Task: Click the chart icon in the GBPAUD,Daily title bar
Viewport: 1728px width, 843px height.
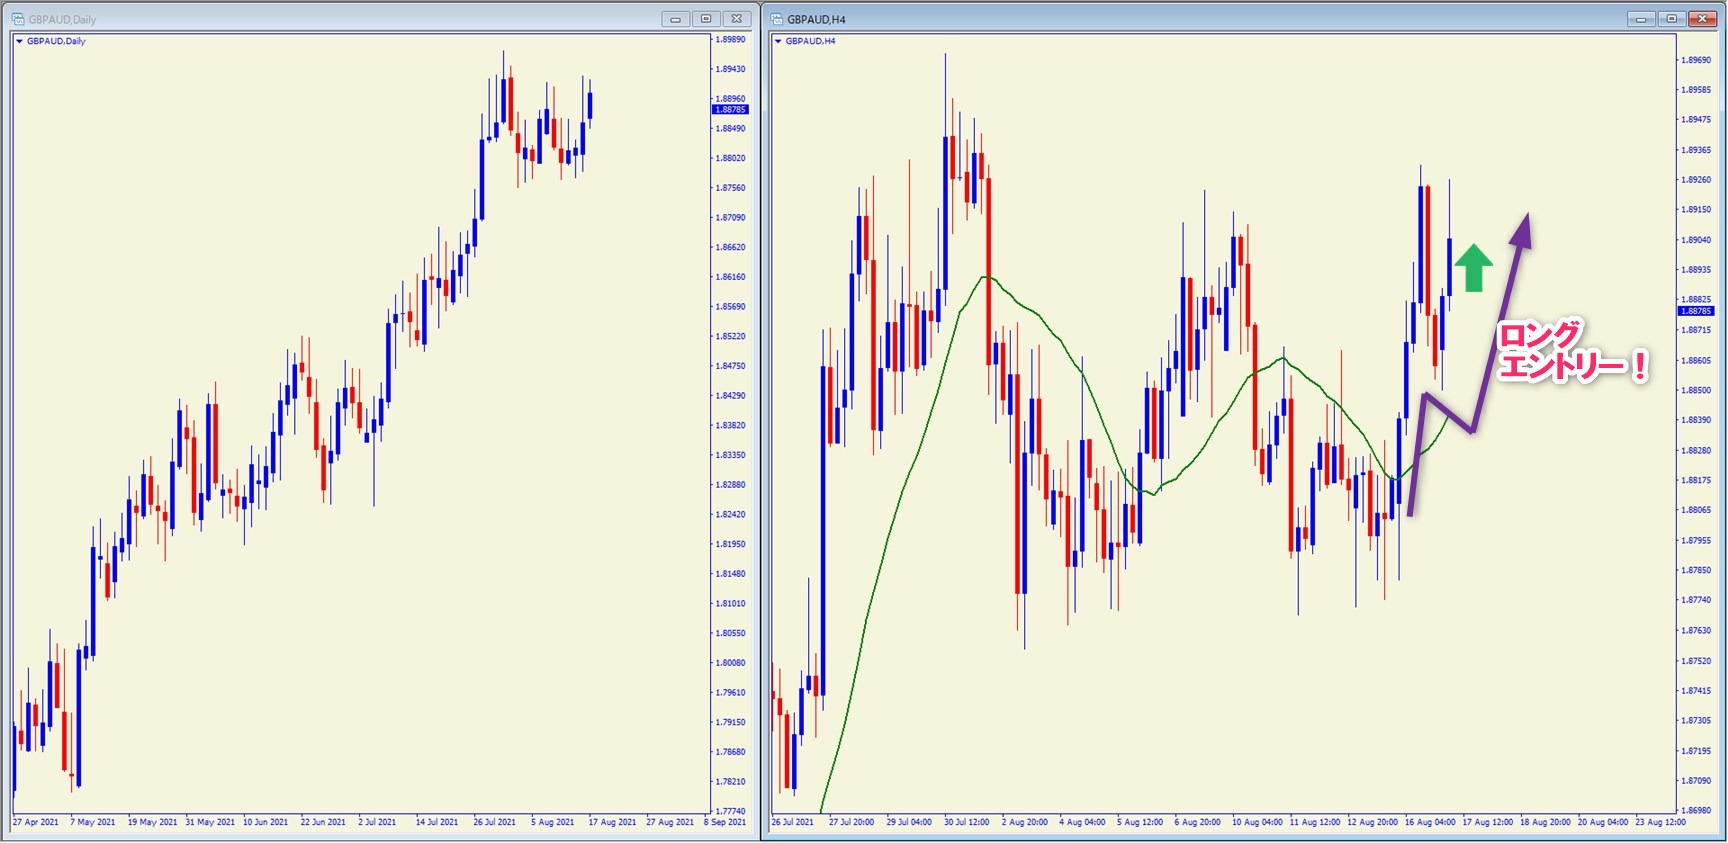Action: (x=18, y=19)
